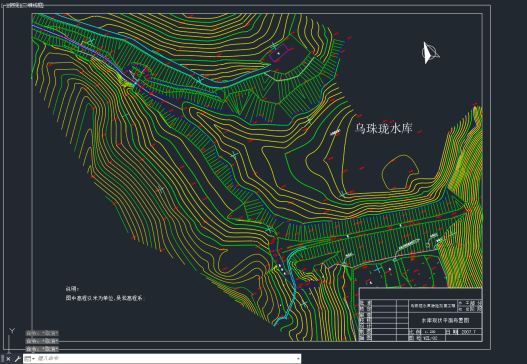Image resolution: width=527 pixels, height=364 pixels.
Task: Select the note line about elevation units
Action: (x=105, y=298)
